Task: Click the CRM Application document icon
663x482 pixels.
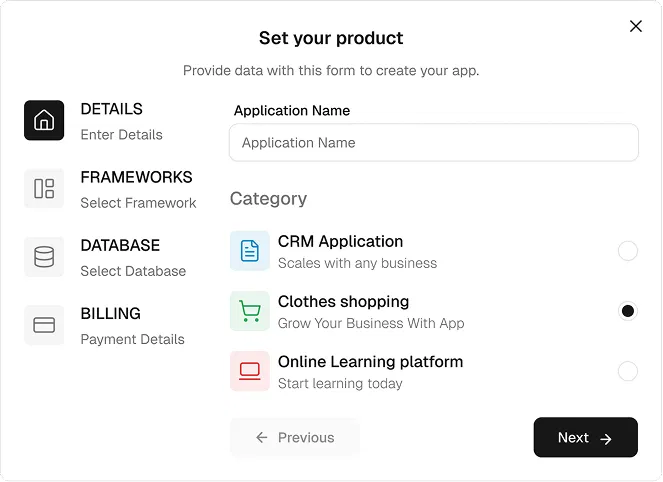Action: coord(250,251)
